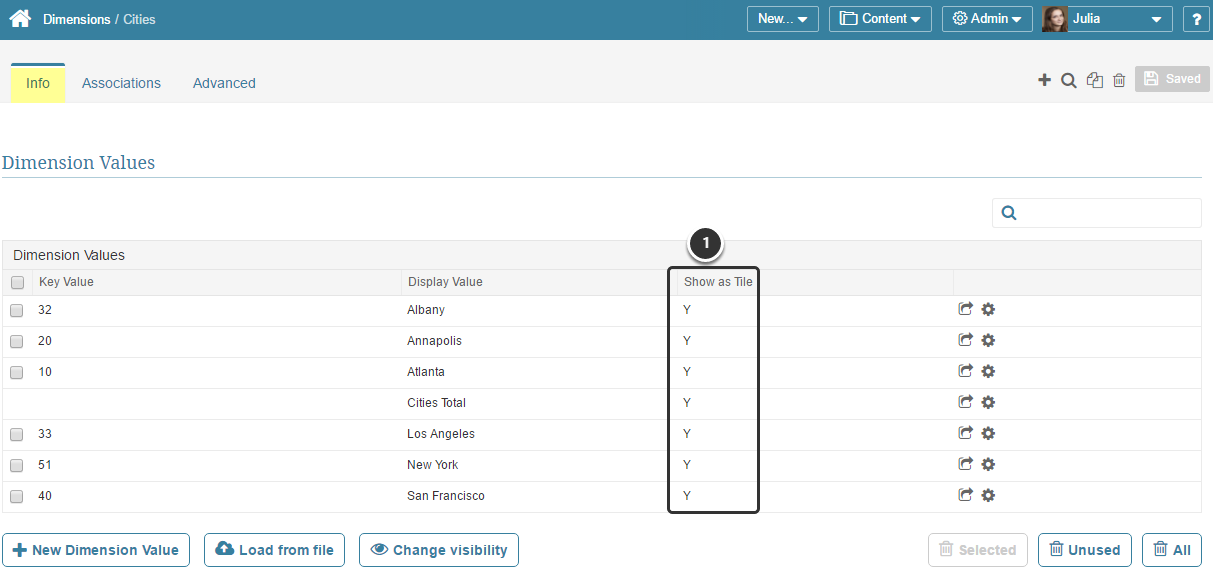Image resolution: width=1213 pixels, height=578 pixels.
Task: Tick the checkbox next to San Francisco
Action: tap(17, 494)
